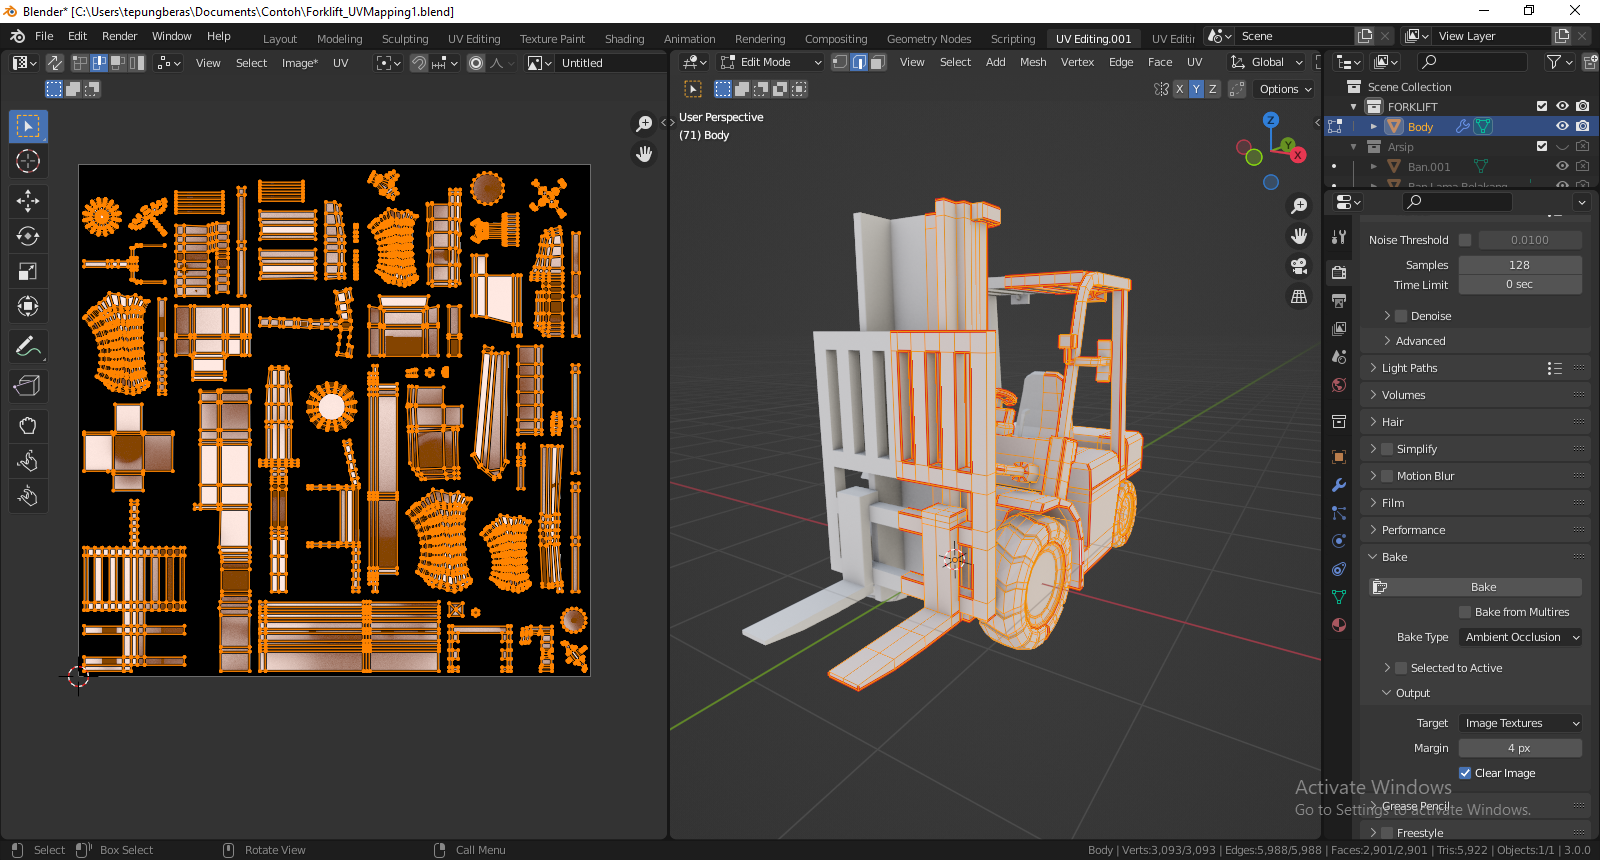
Task: Enable vertex select mode in 3D viewport
Action: [x=840, y=62]
